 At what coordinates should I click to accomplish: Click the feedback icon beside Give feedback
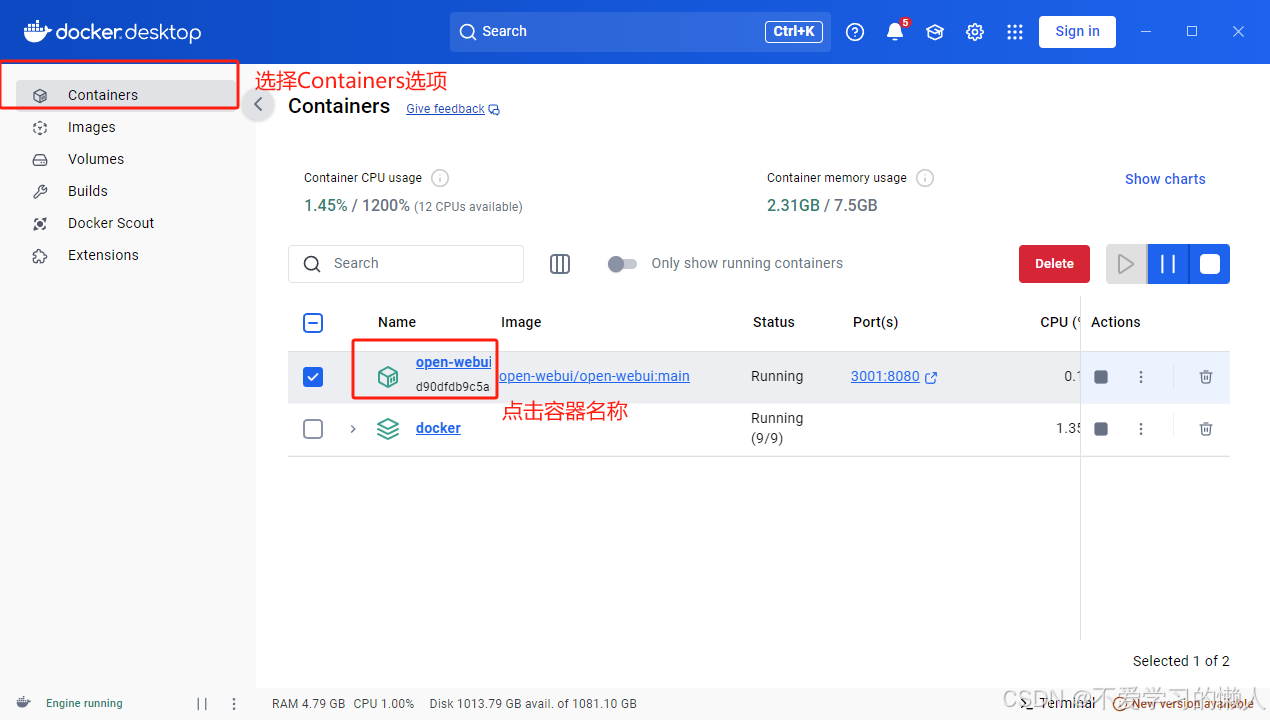(x=494, y=110)
